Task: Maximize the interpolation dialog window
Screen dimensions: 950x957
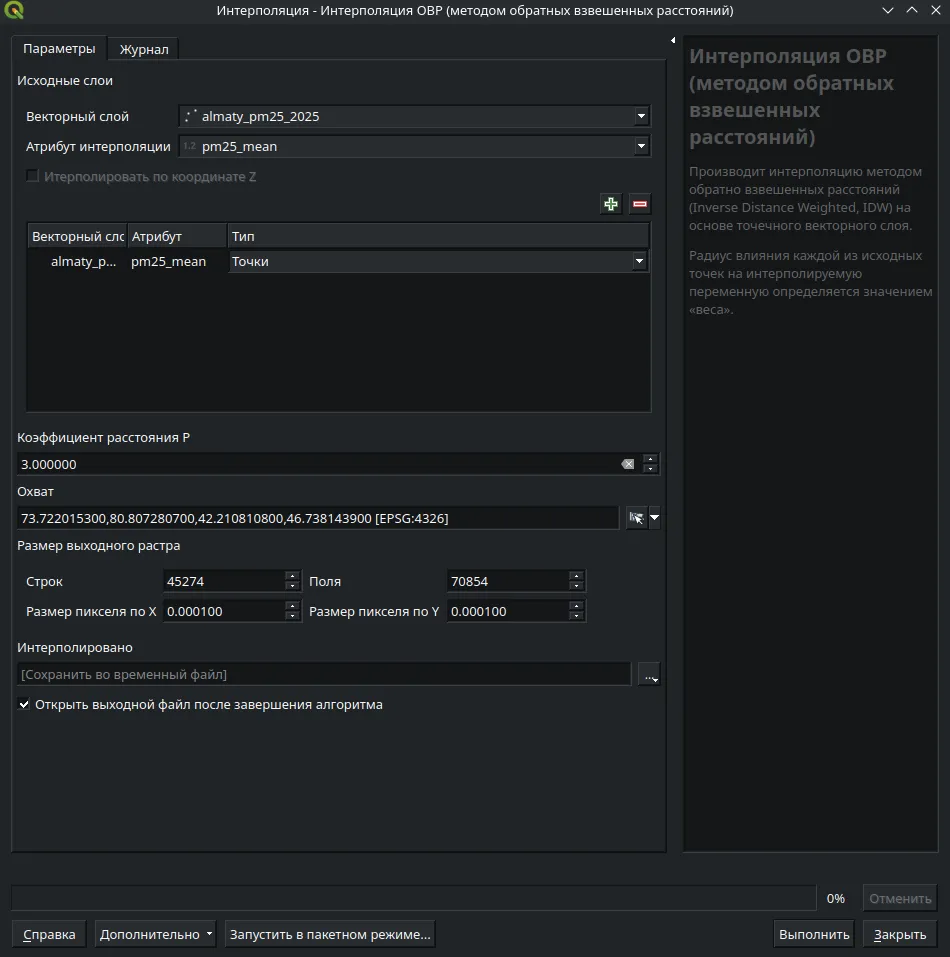Action: [x=912, y=10]
